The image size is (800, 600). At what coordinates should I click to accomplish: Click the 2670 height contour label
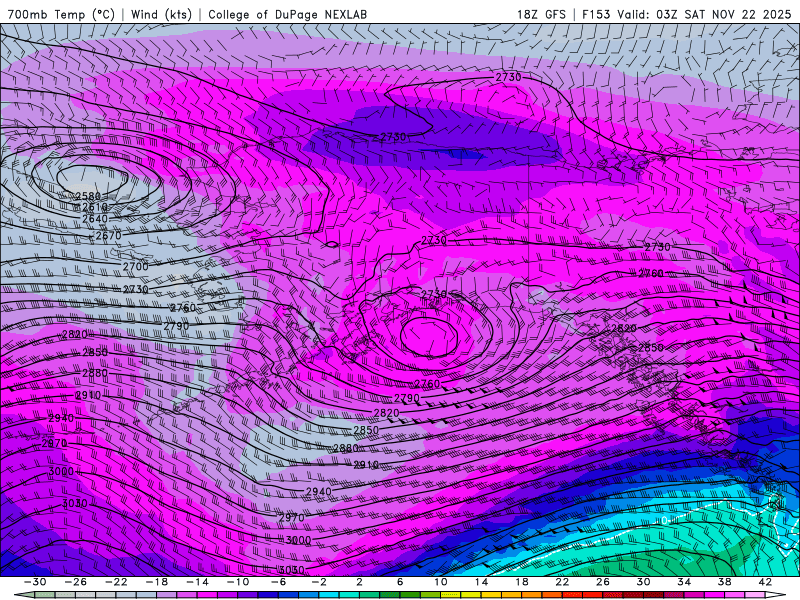[108, 236]
